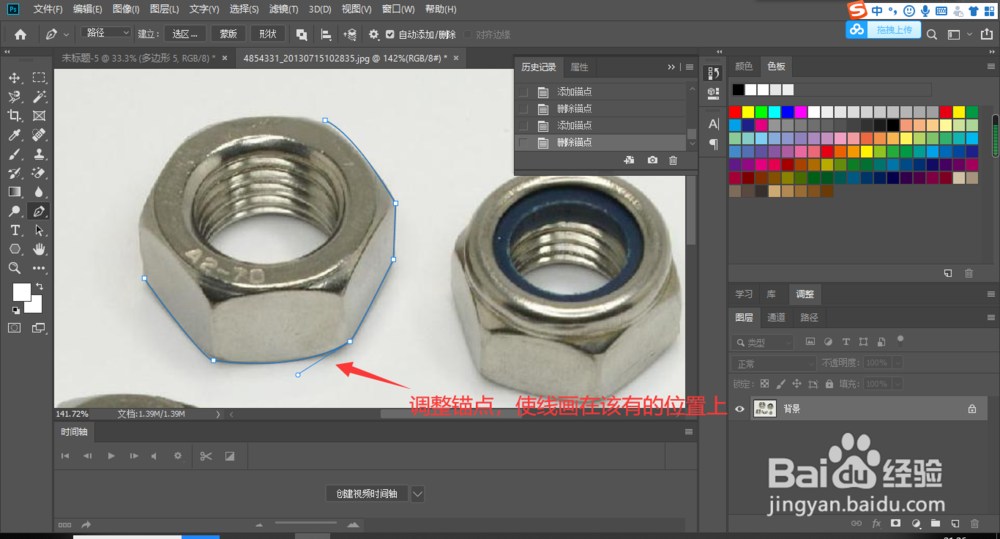Screen dimensions: 1000x539
Task: Toggle history source box for first 添加锚点
Action: coord(524,92)
